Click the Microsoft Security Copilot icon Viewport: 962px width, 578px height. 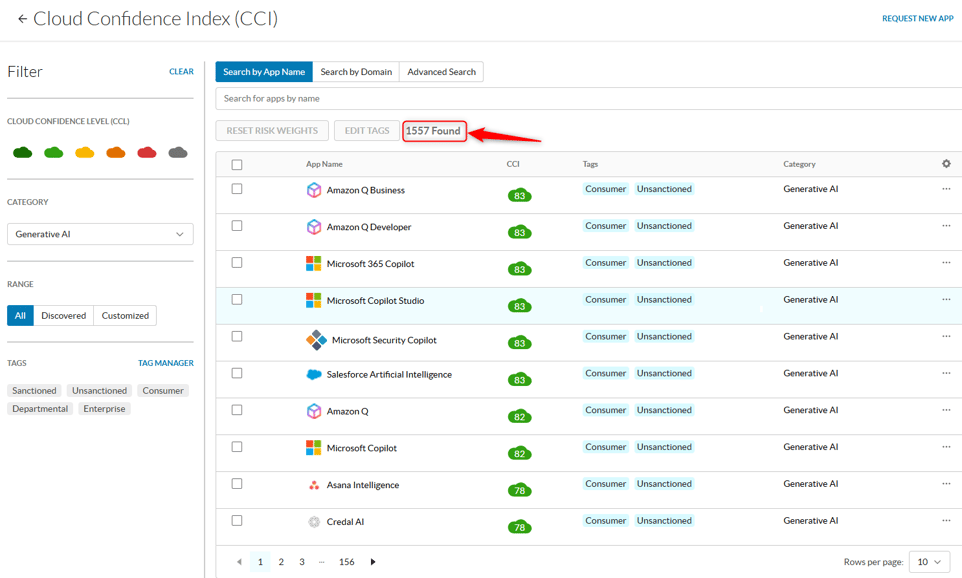click(317, 340)
